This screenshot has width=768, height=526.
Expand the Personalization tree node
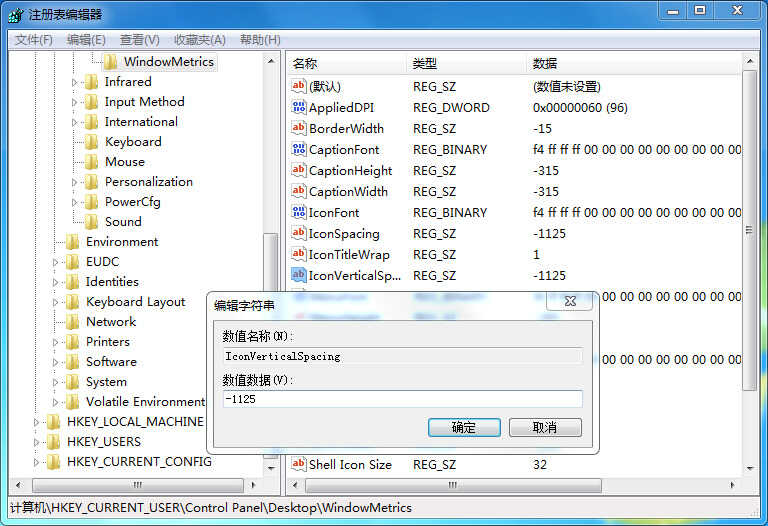click(x=74, y=182)
